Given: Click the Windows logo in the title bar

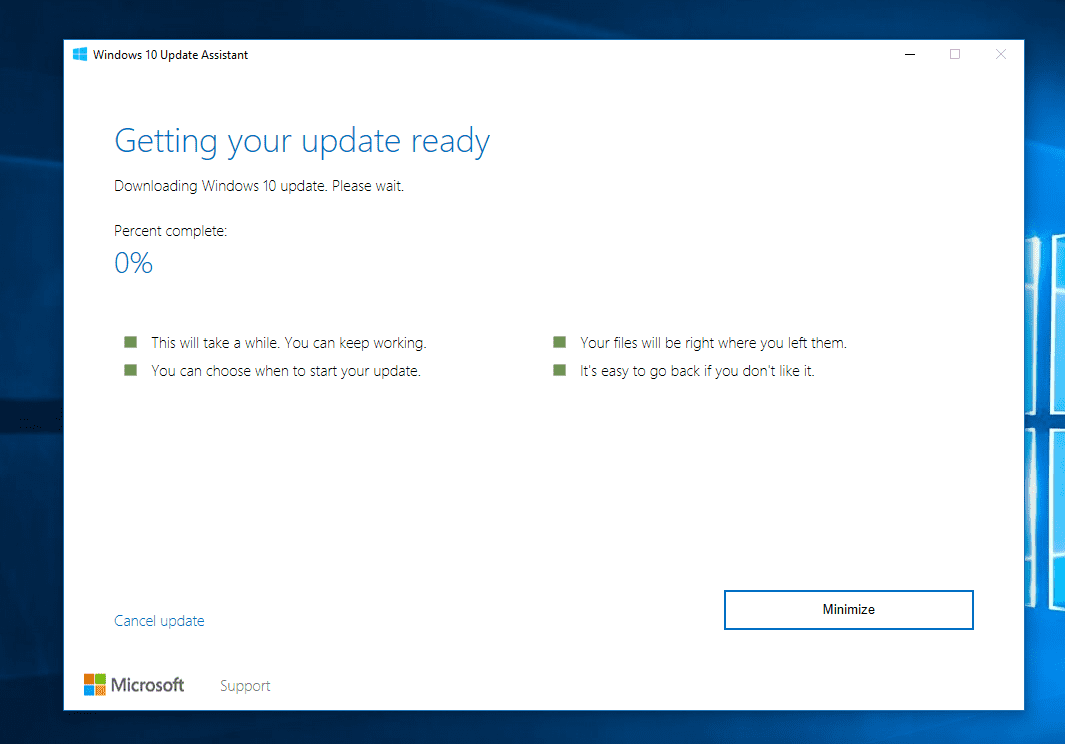Looking at the screenshot, I should click(x=80, y=55).
